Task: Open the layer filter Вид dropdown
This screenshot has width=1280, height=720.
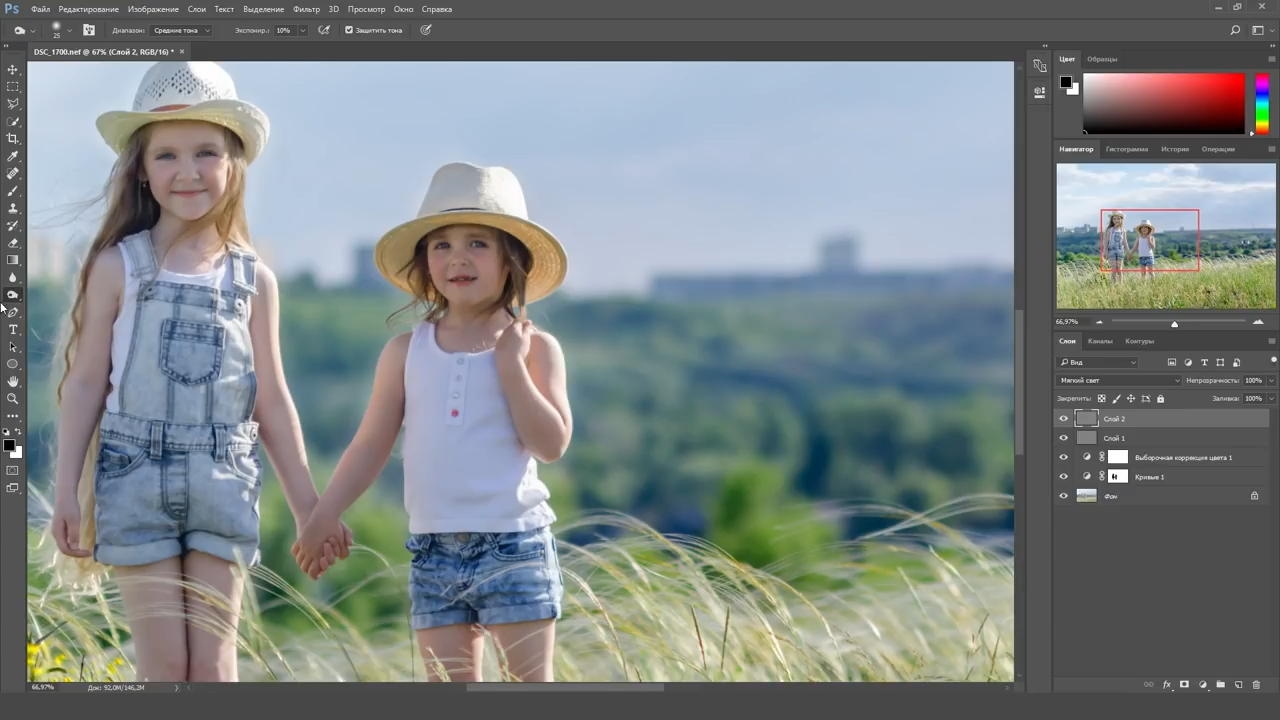Action: pos(1098,362)
